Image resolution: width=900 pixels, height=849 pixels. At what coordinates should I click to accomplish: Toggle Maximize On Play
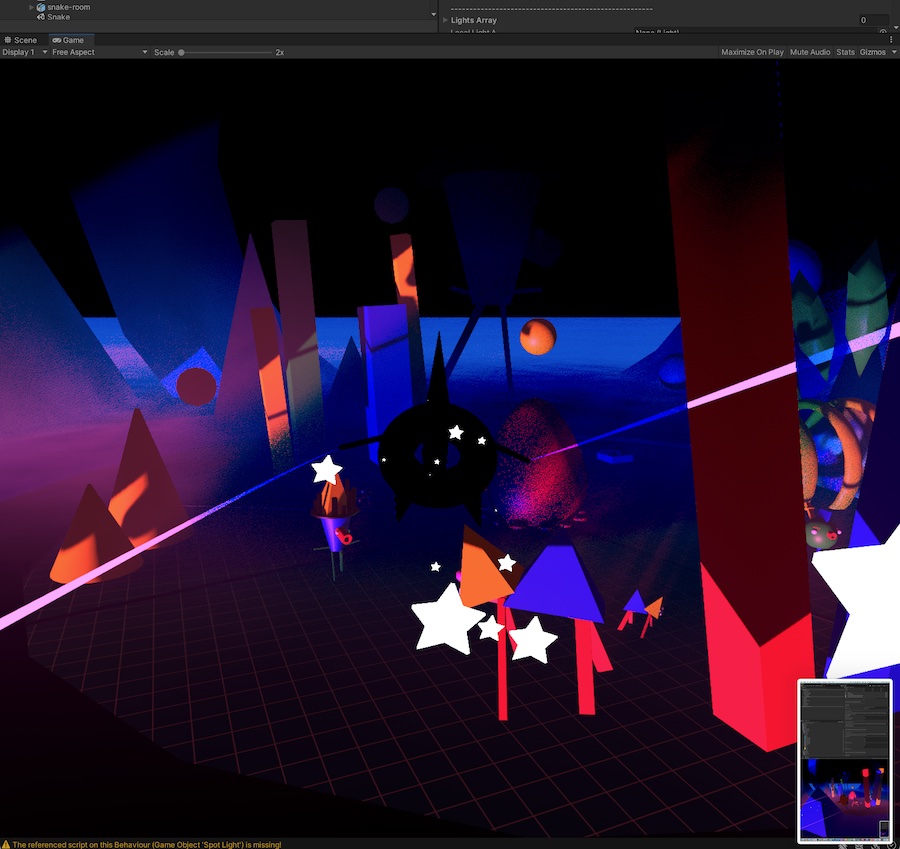click(x=752, y=52)
